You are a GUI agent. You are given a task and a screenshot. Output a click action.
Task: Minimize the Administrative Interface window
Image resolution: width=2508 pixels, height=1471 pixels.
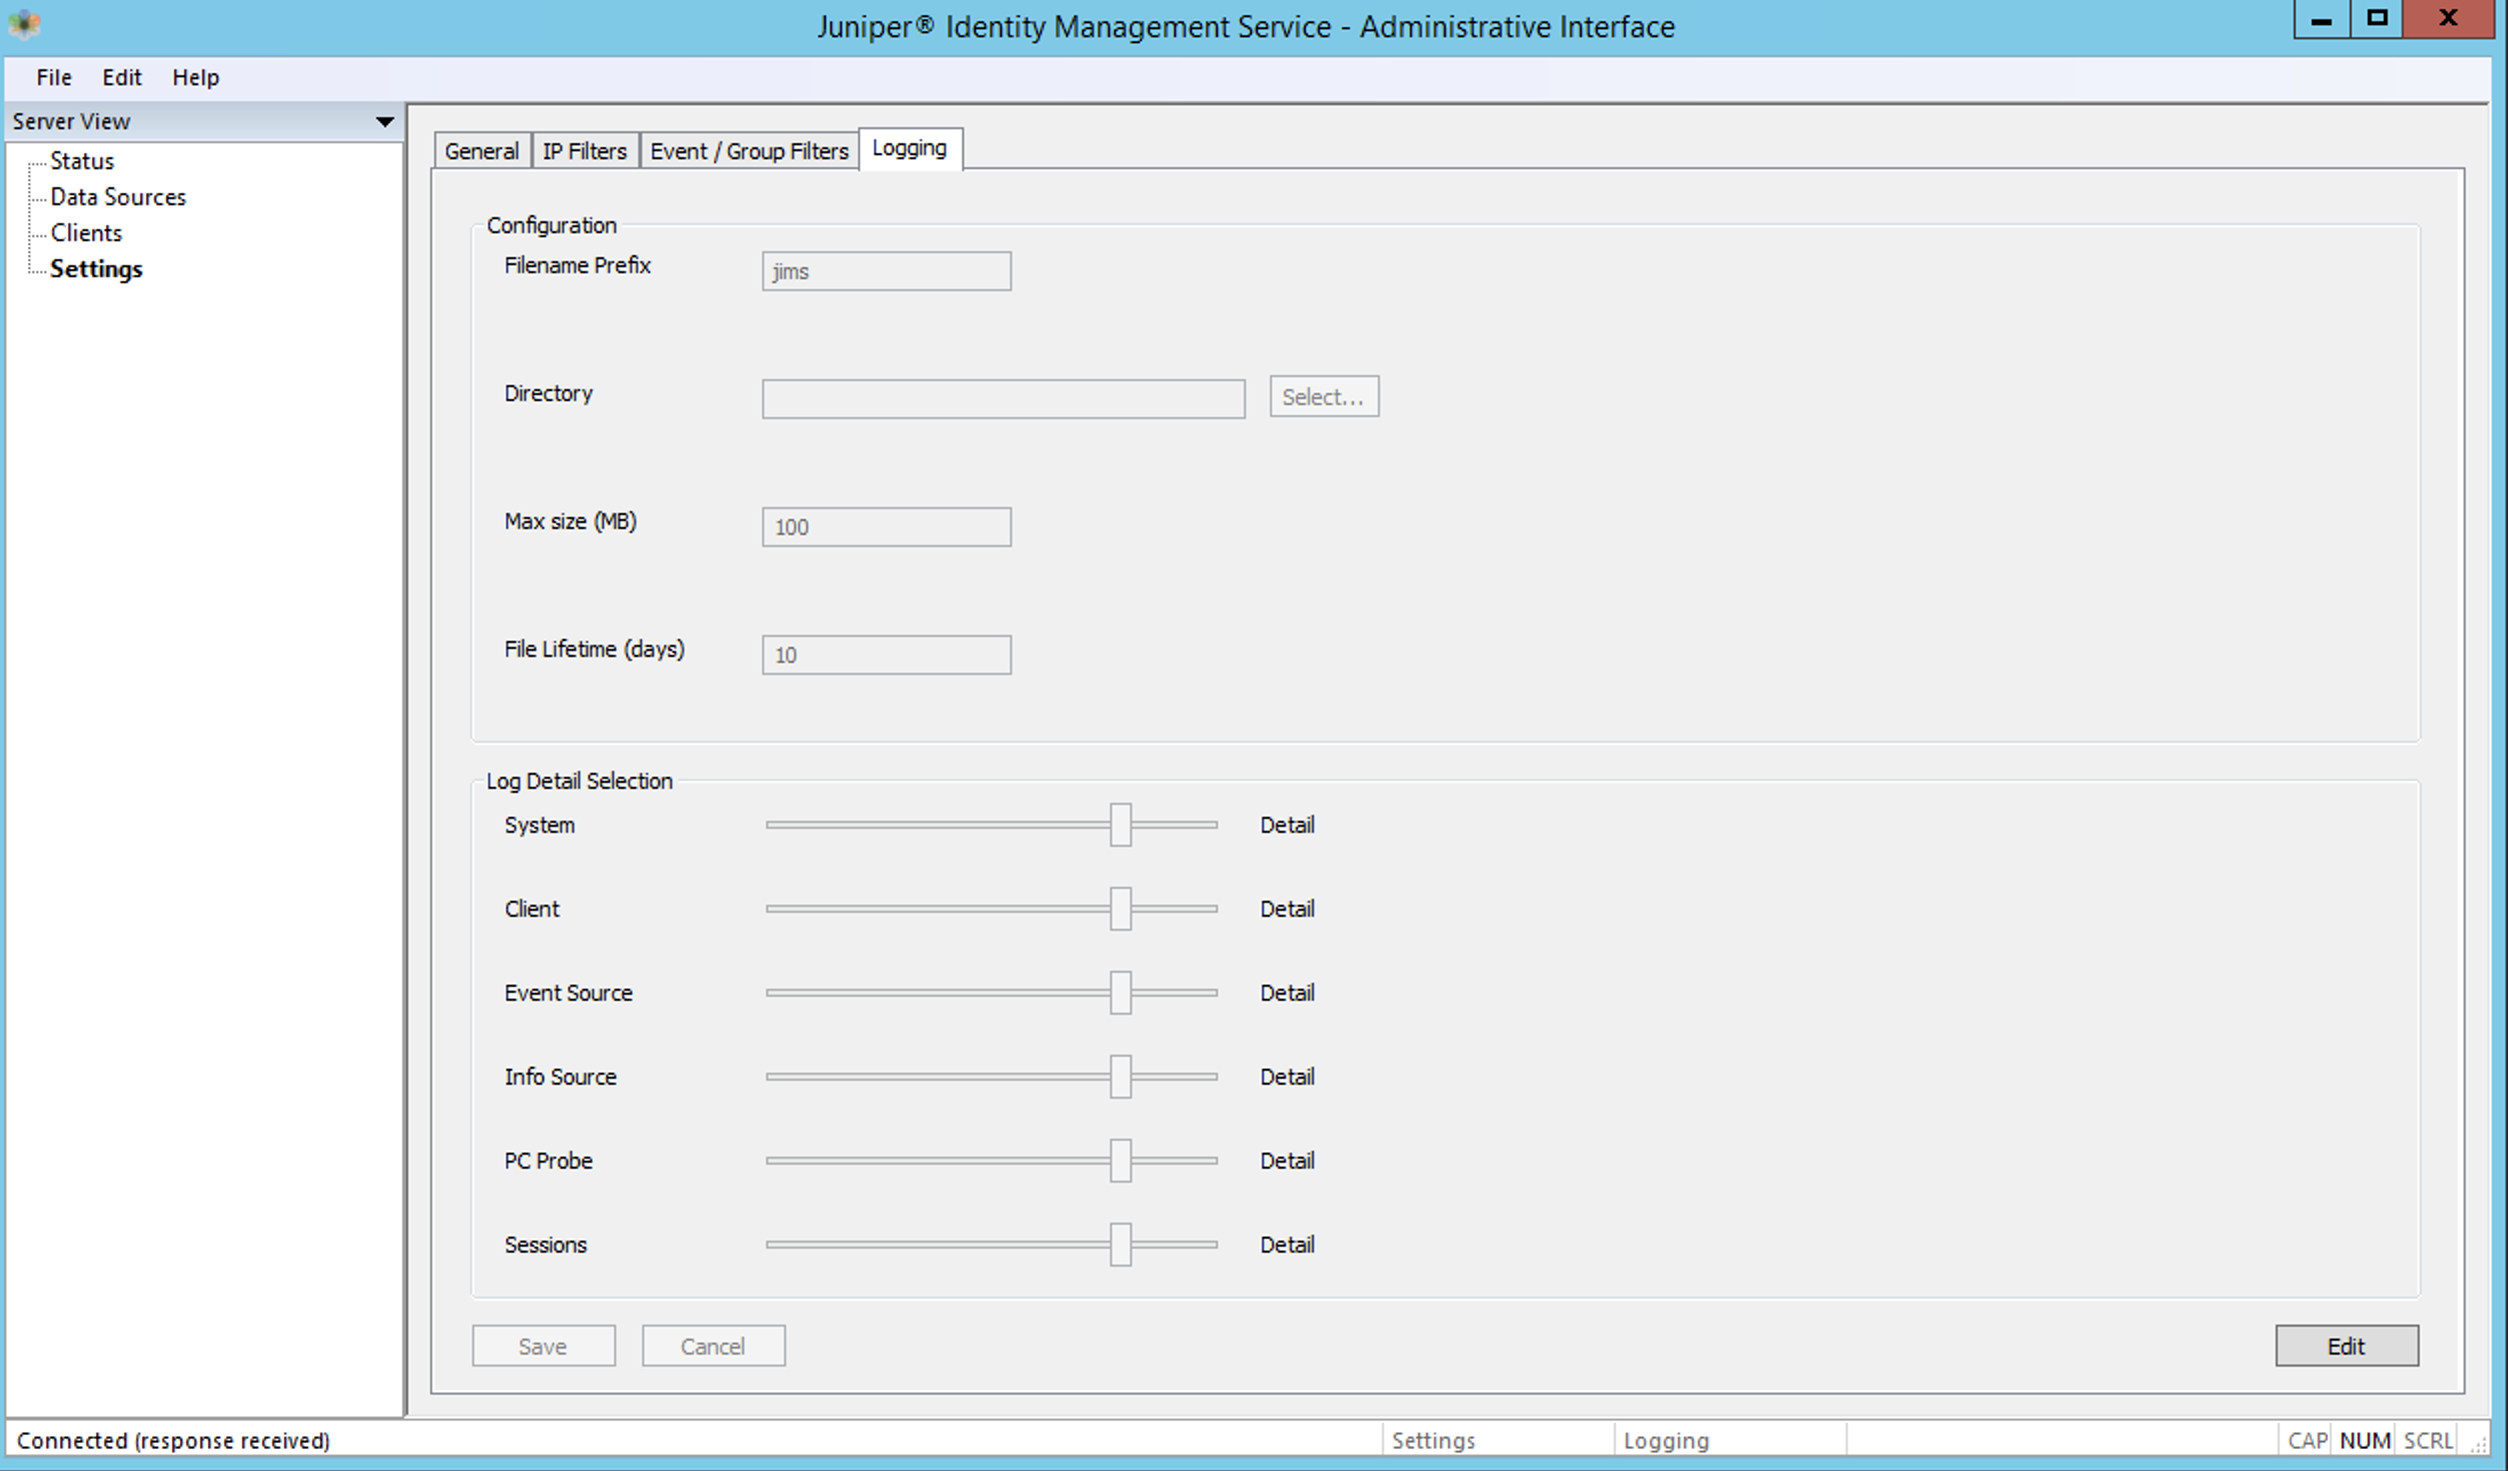2322,20
